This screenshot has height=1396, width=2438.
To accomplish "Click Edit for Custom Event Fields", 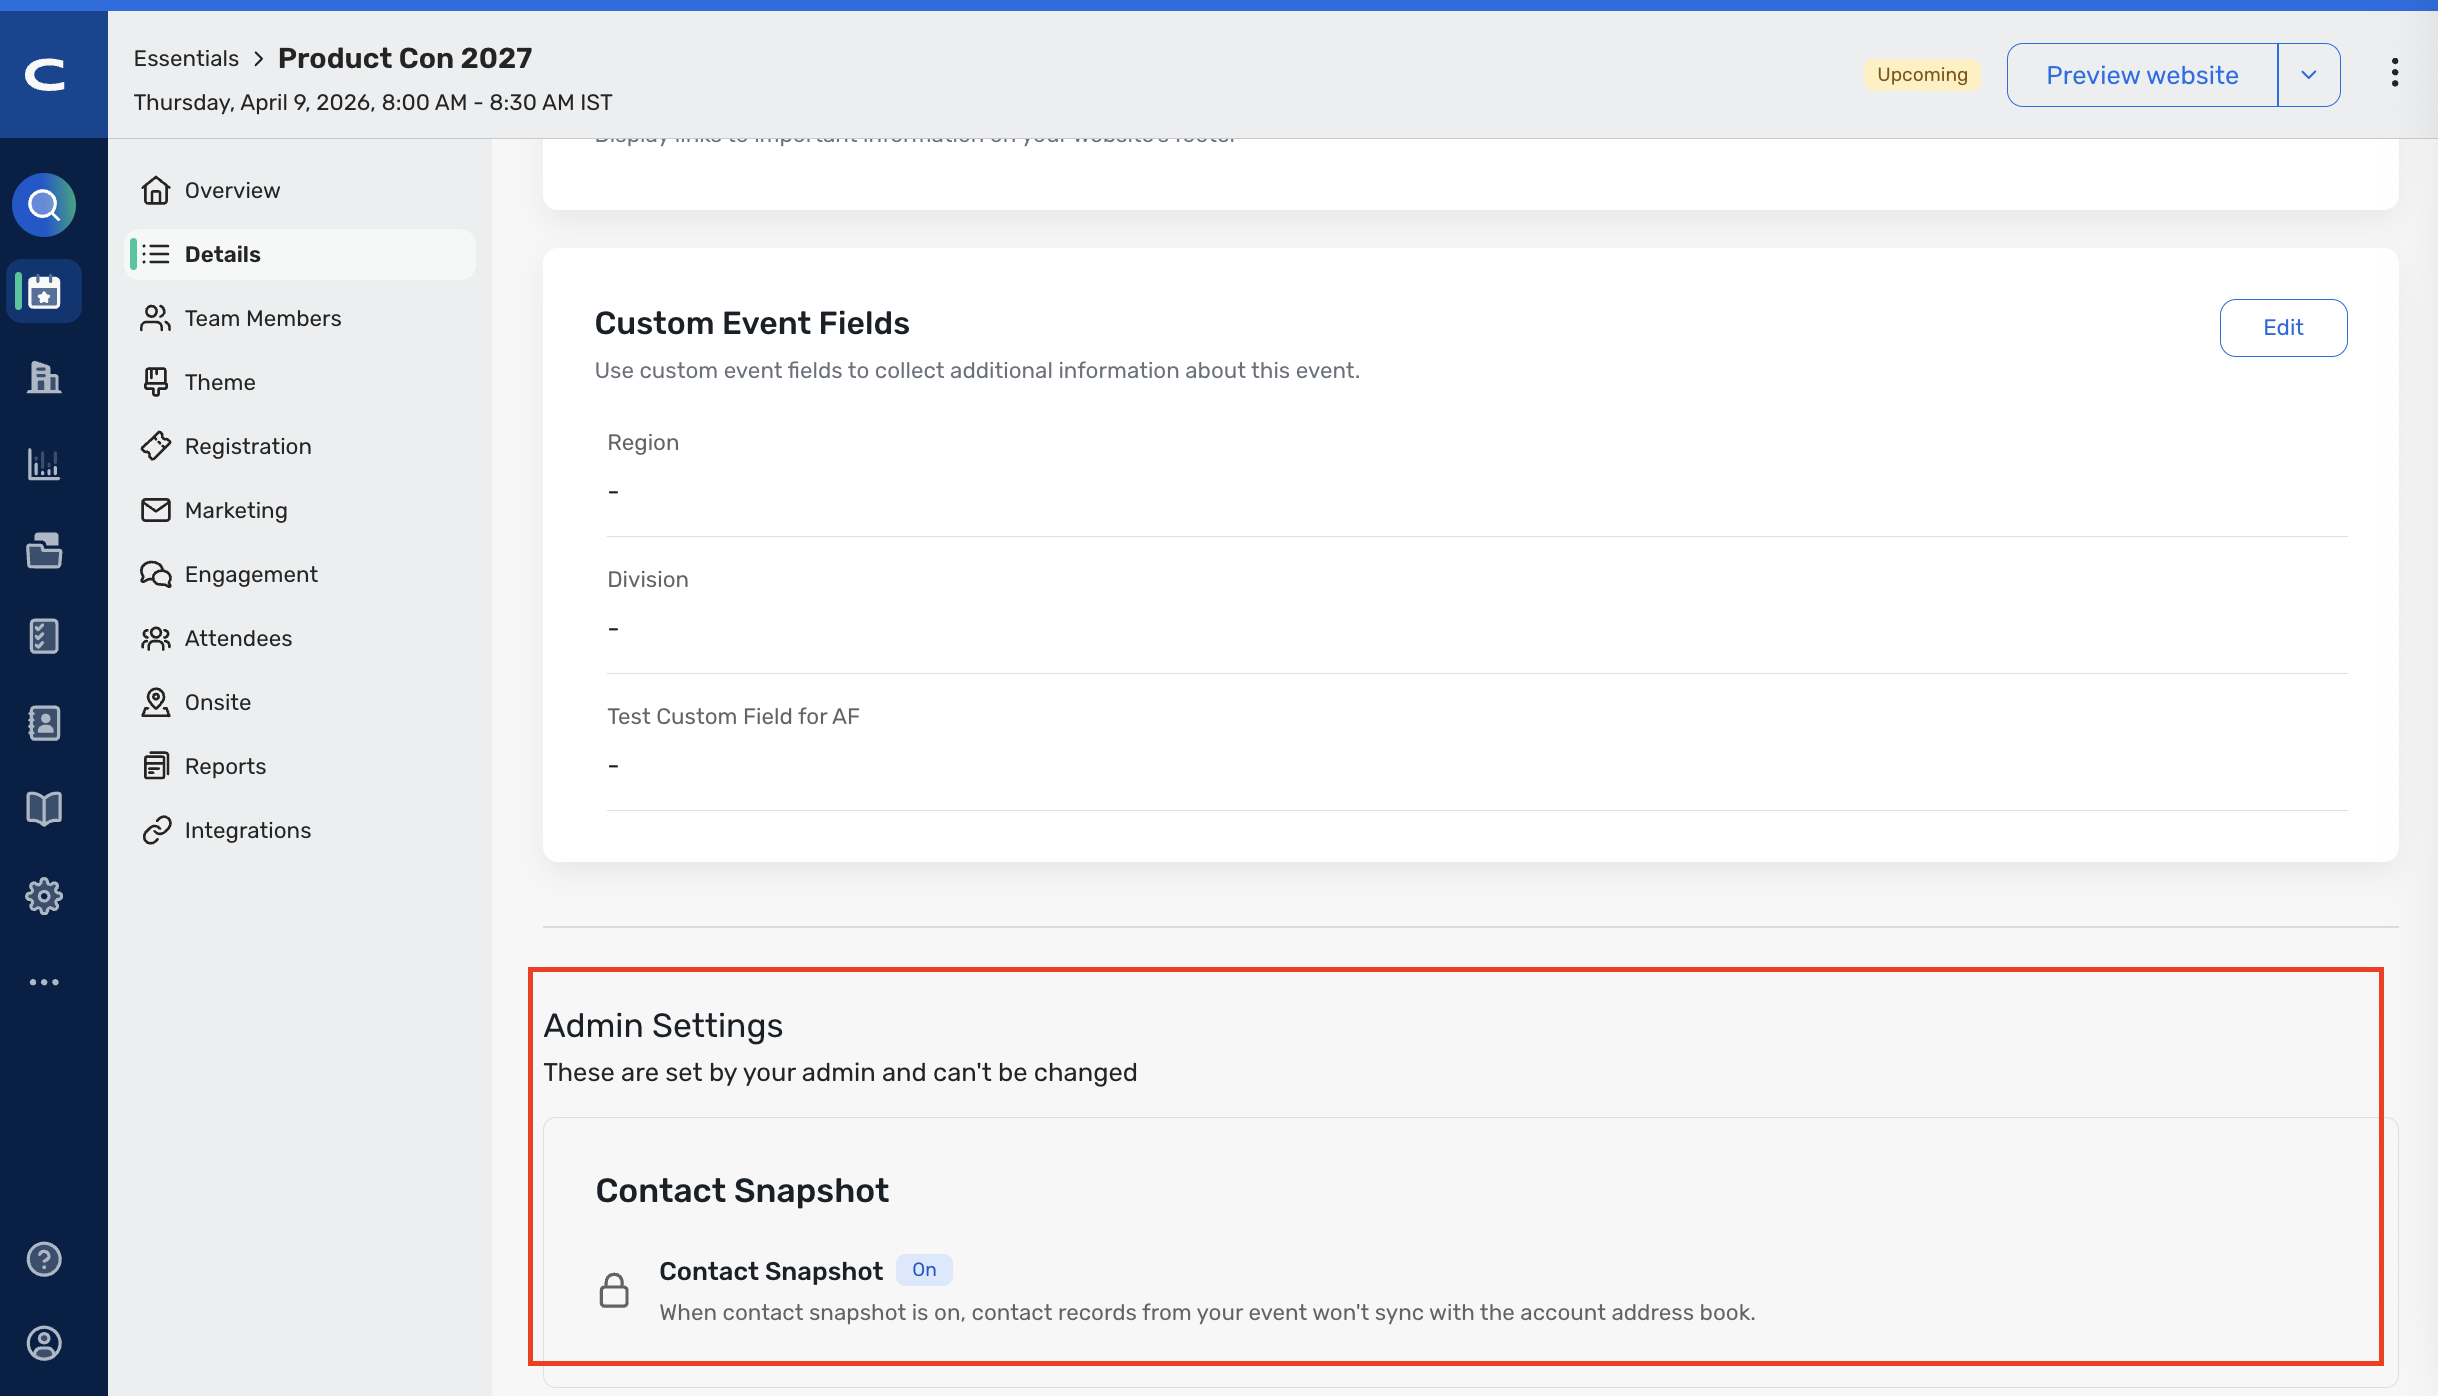I will tap(2283, 328).
